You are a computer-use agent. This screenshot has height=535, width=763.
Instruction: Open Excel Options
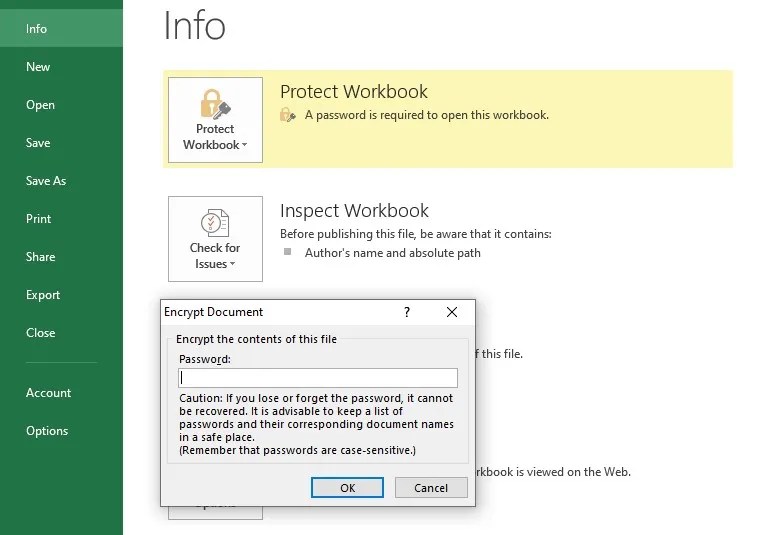pyautogui.click(x=61, y=430)
